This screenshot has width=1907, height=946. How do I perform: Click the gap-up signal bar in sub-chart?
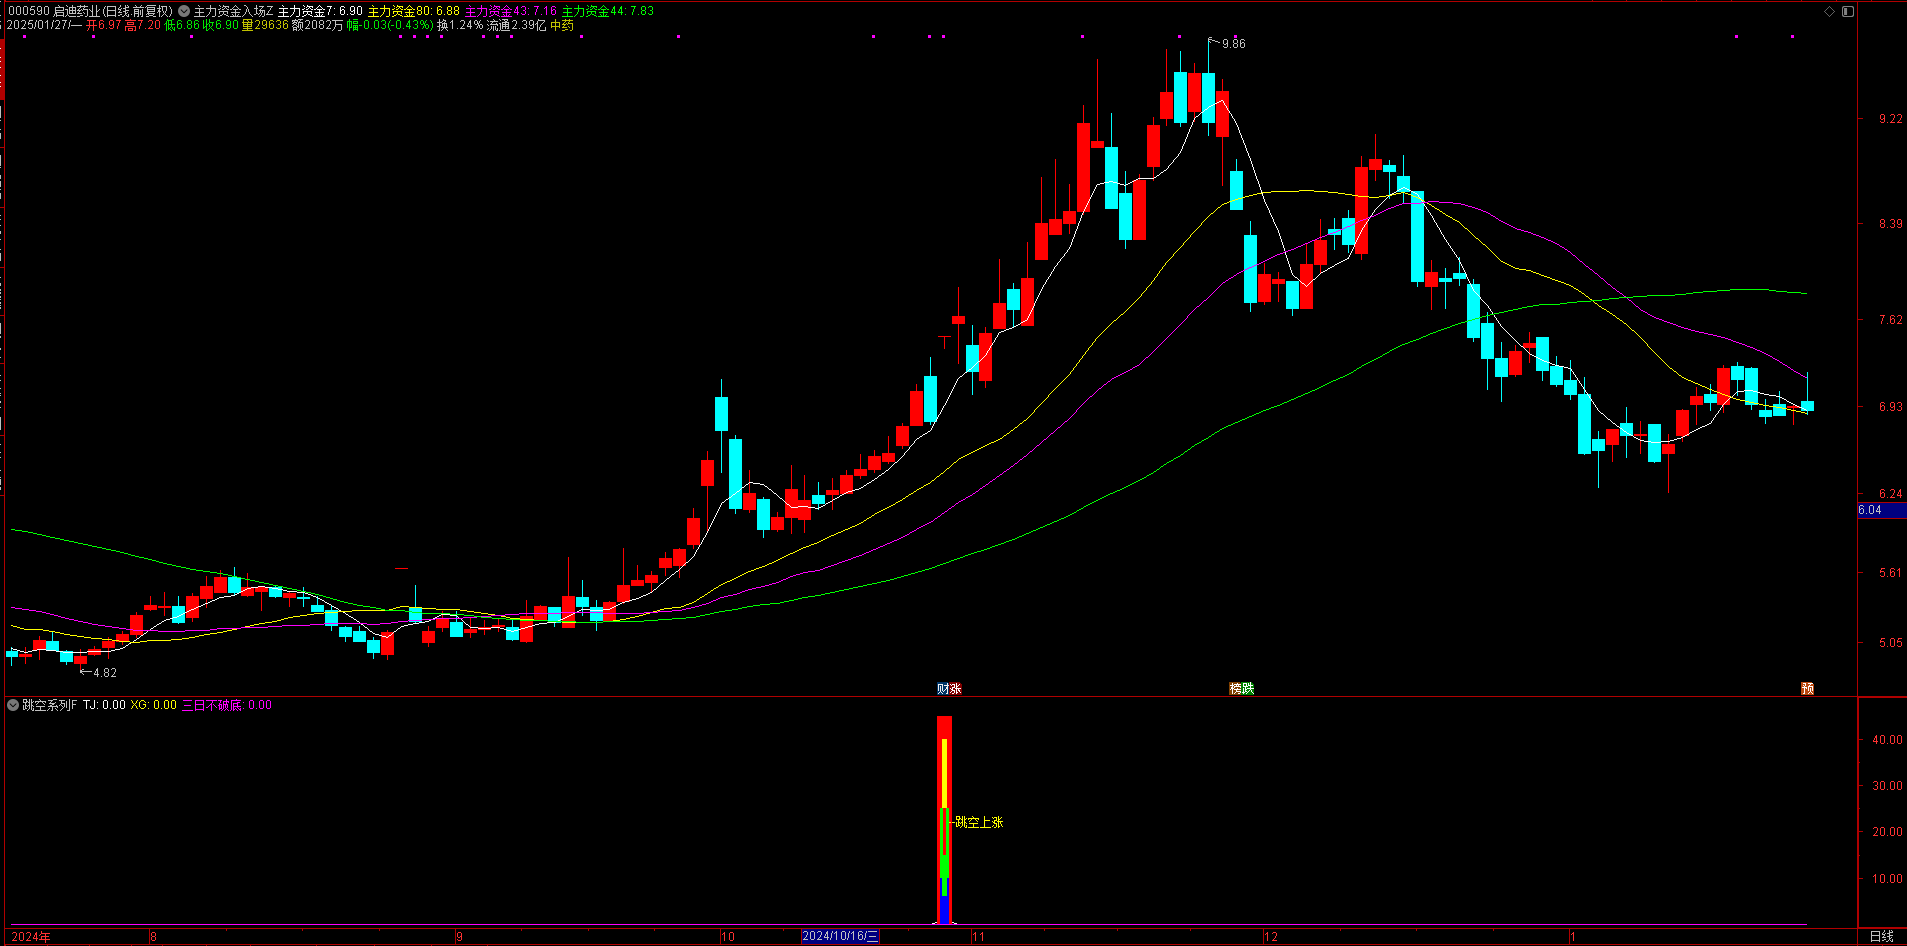[944, 820]
